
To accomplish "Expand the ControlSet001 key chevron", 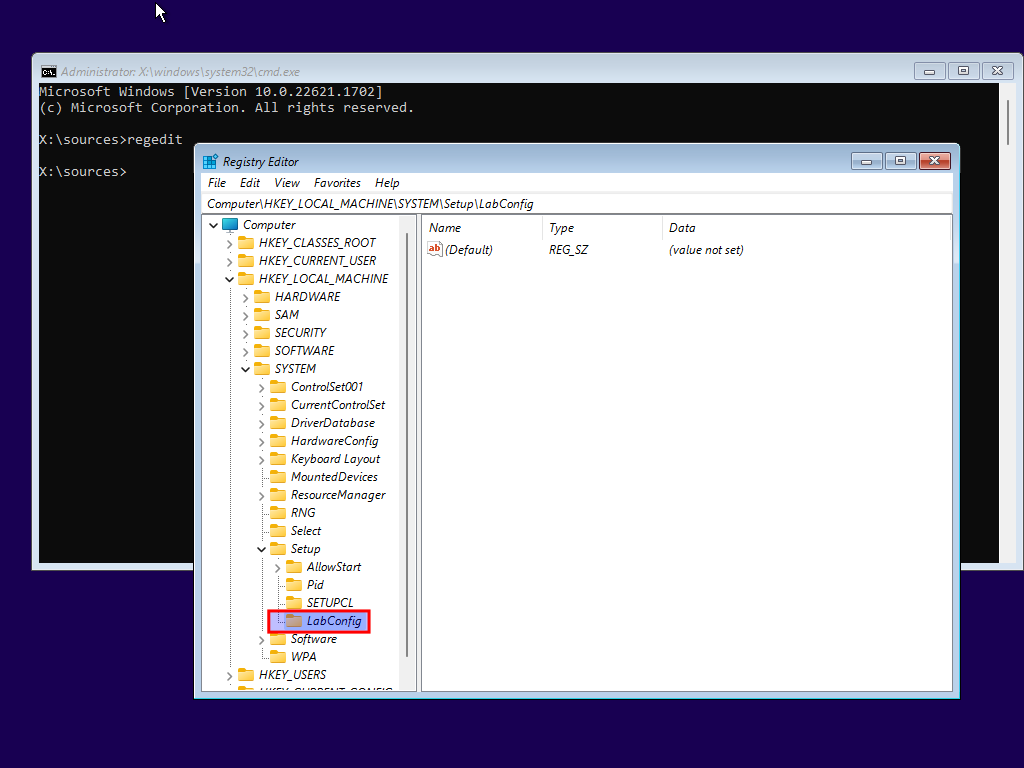I will (261, 388).
